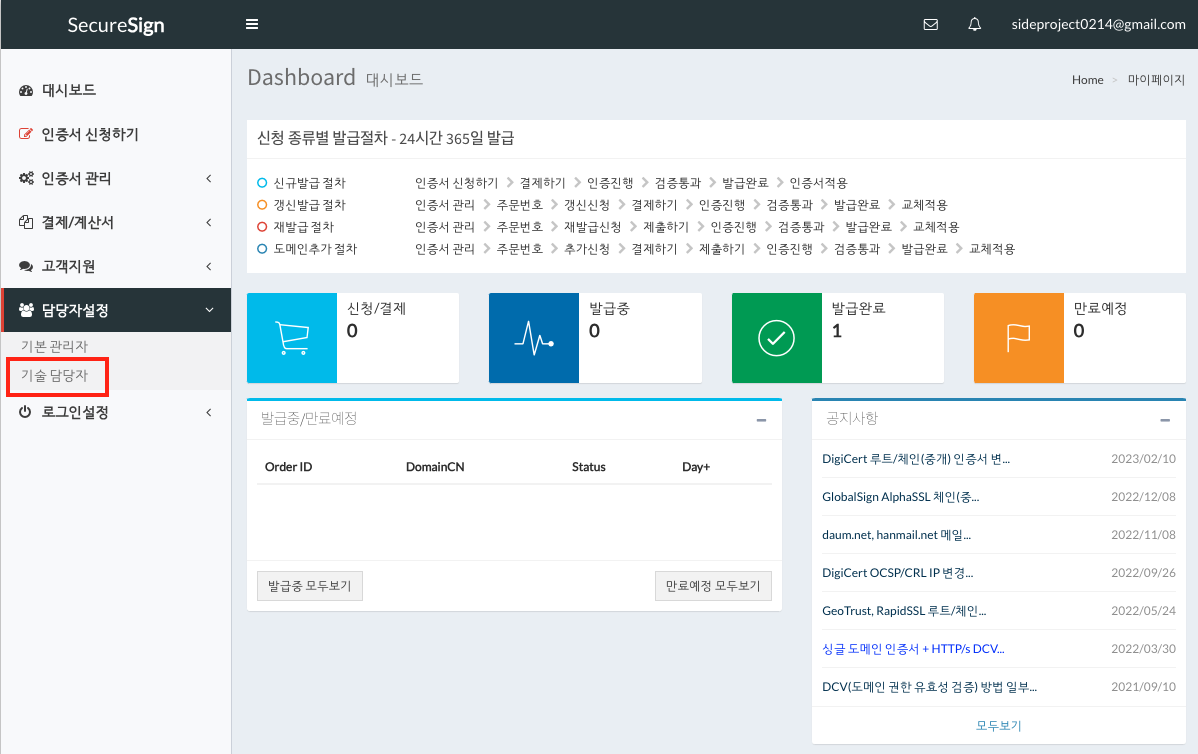Expand the 결제/계산서 submenu chevron
The image size is (1198, 754).
[x=209, y=222]
